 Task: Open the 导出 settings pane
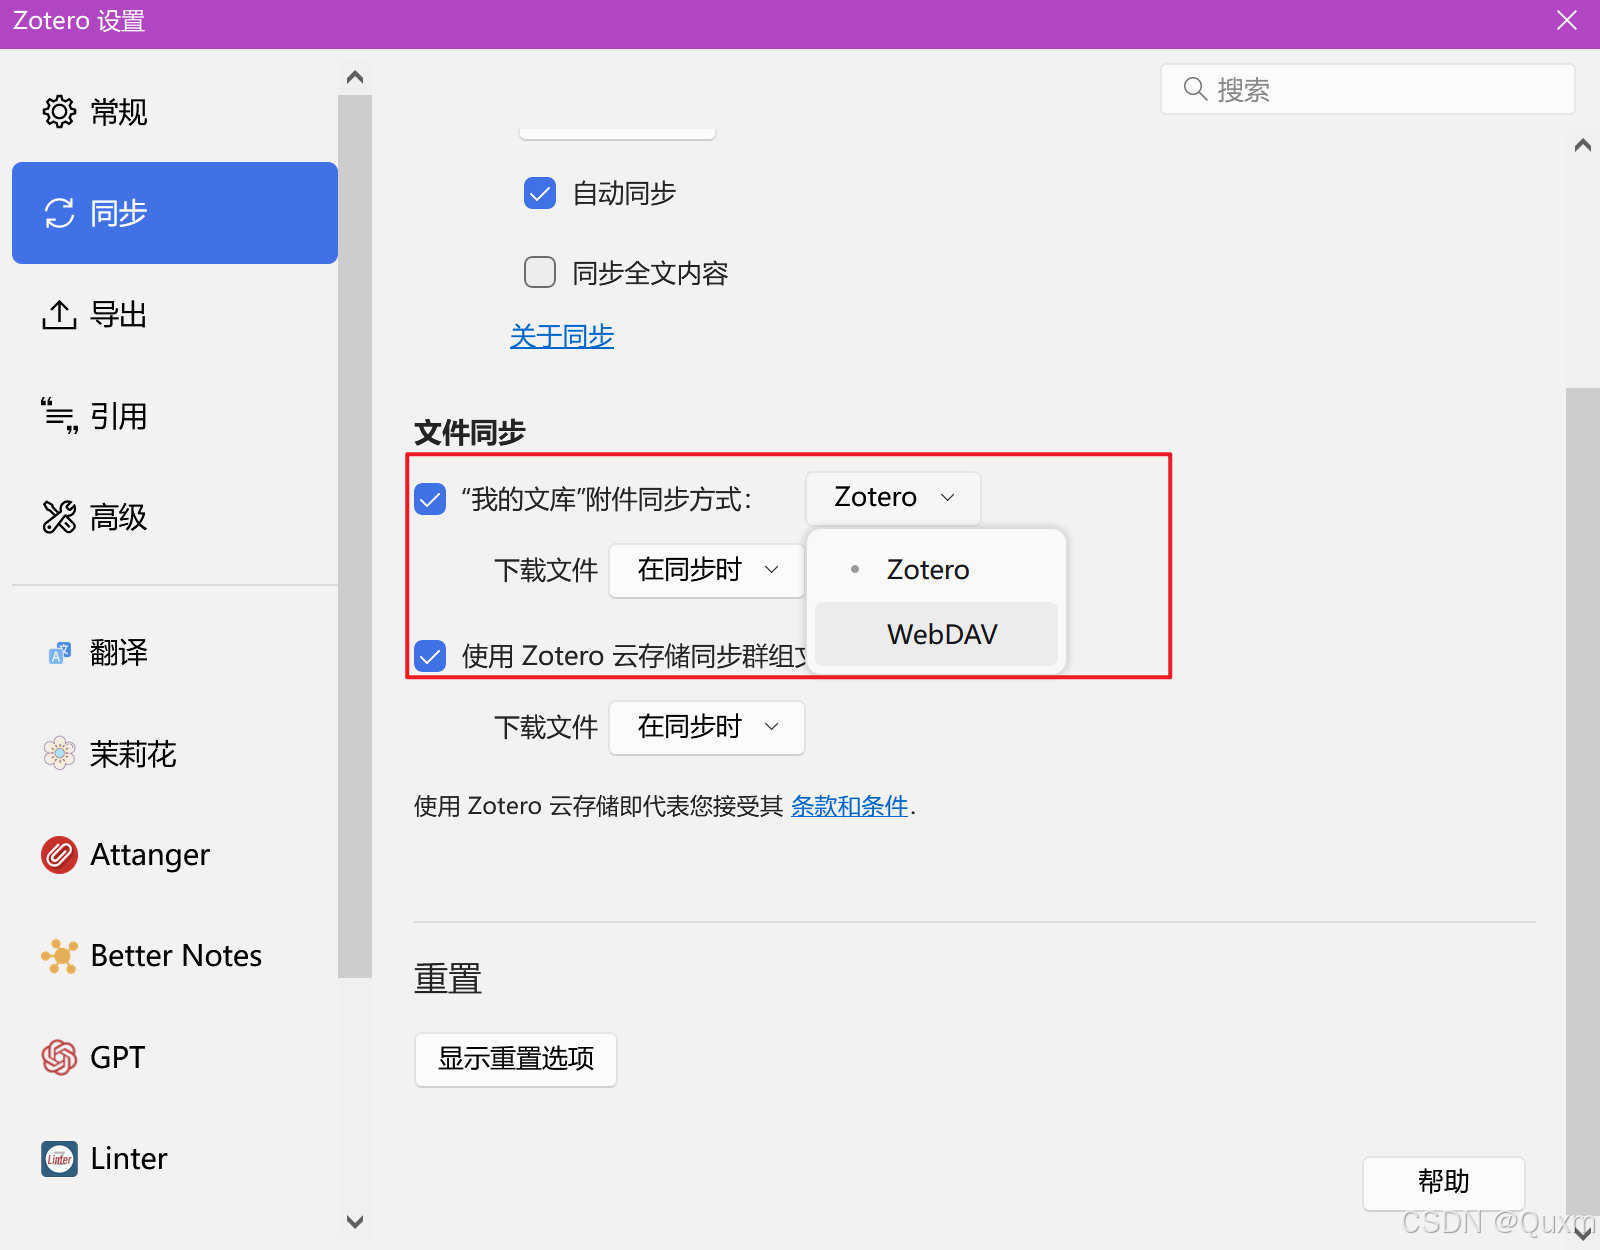pyautogui.click(x=175, y=314)
